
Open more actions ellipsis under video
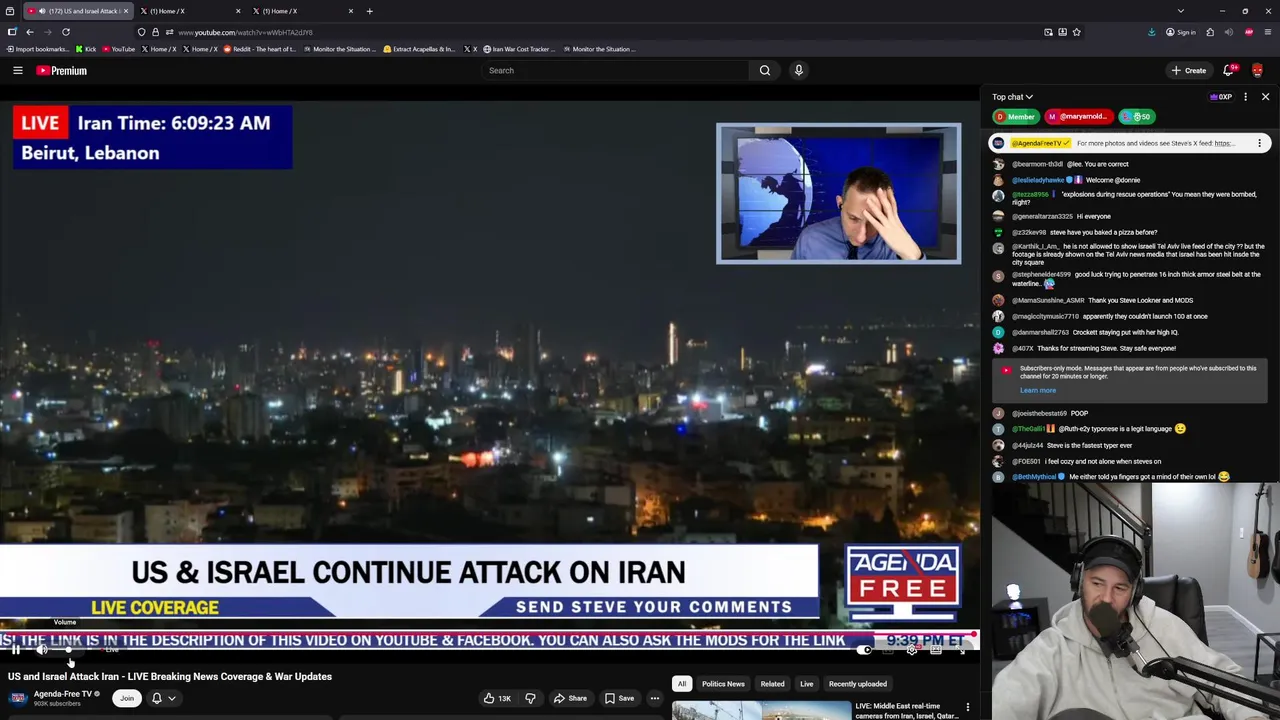coord(655,698)
